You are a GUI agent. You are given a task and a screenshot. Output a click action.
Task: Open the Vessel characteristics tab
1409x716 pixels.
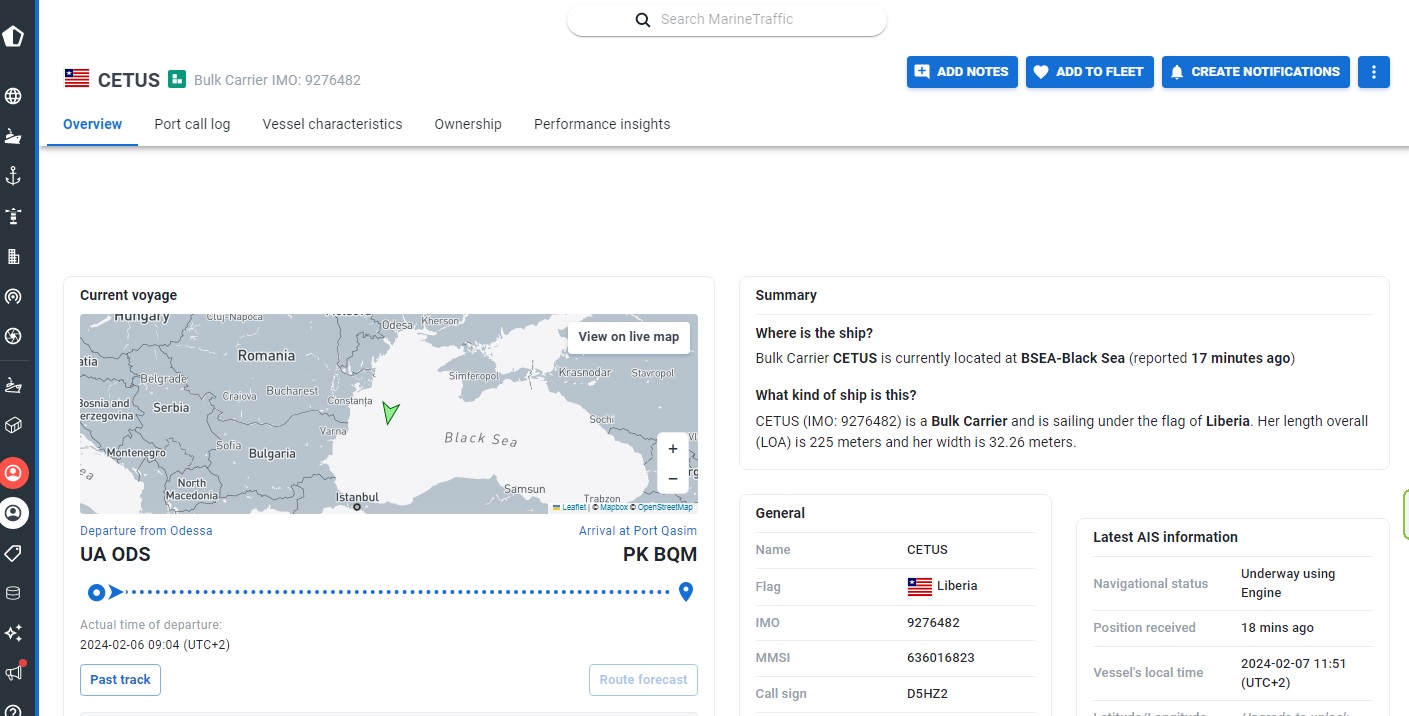(x=332, y=124)
